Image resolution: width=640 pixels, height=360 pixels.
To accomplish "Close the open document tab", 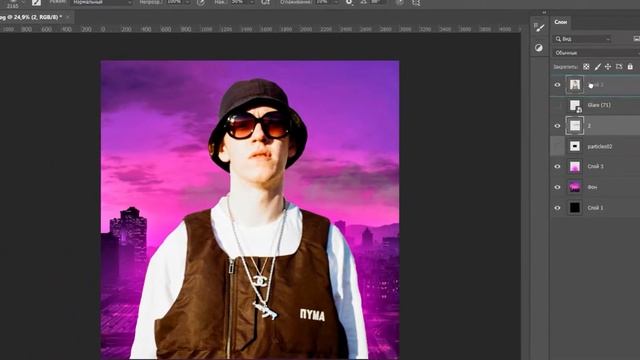I will 68,17.
